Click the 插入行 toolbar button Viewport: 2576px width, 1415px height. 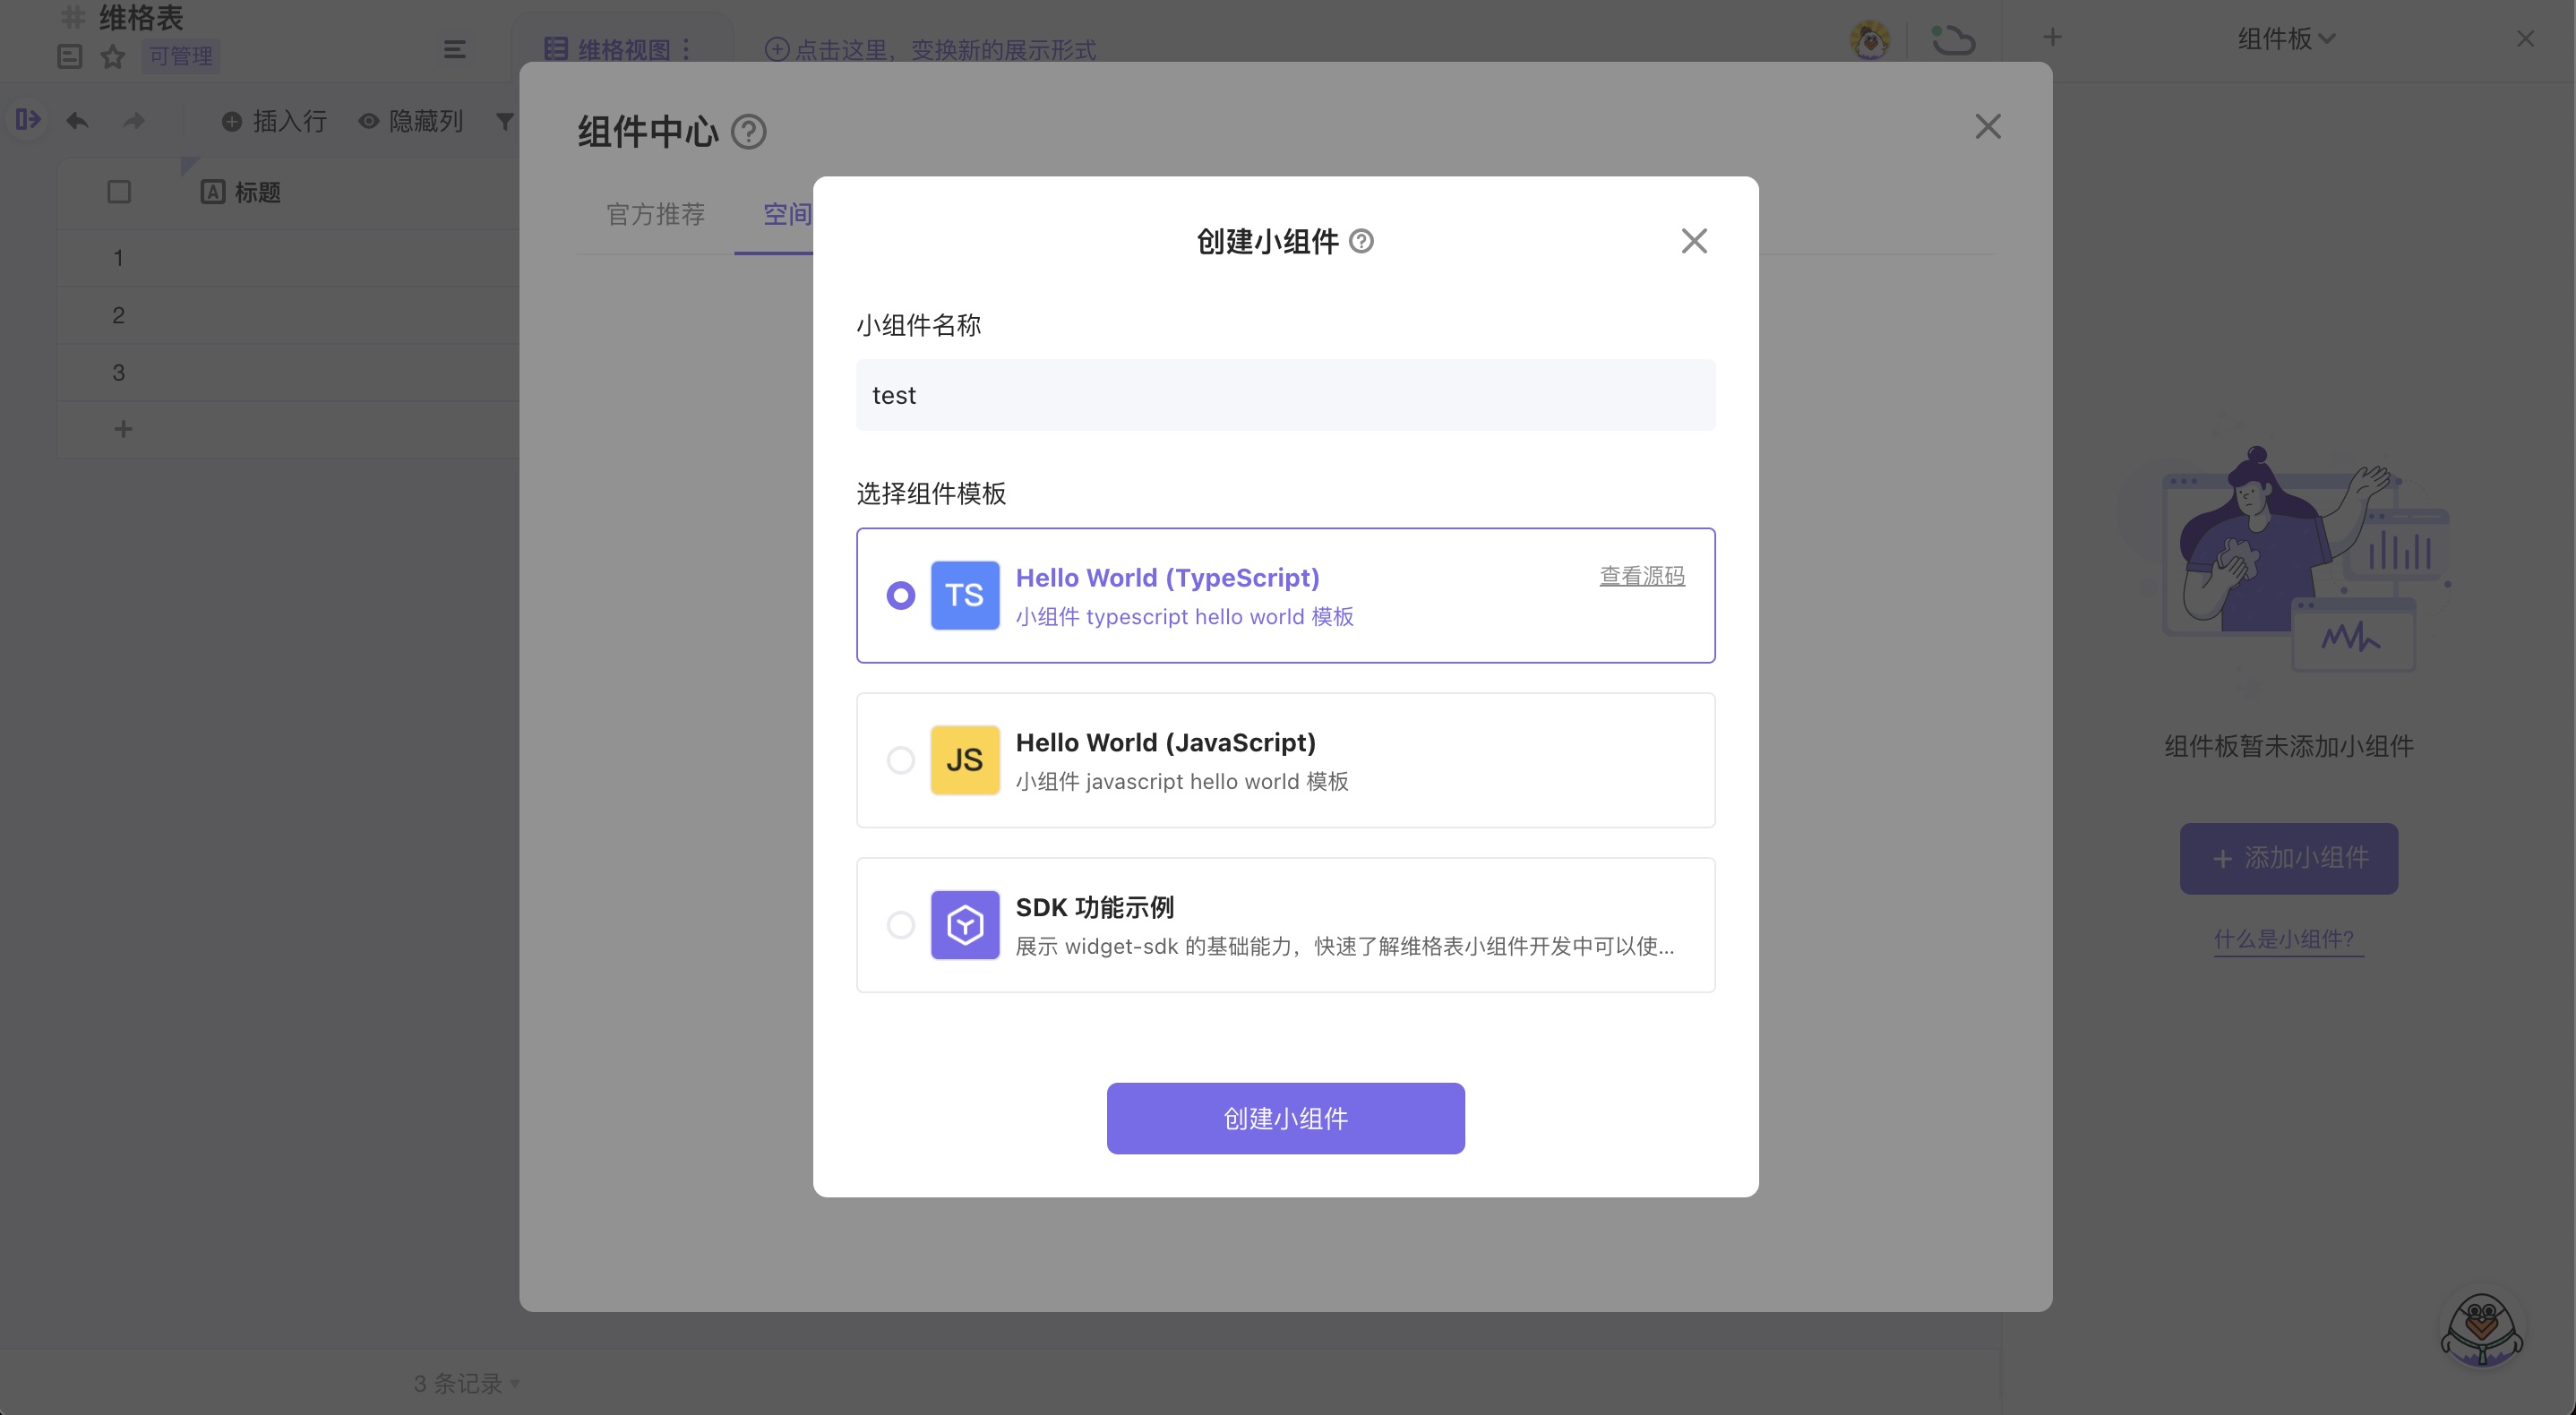tap(274, 121)
